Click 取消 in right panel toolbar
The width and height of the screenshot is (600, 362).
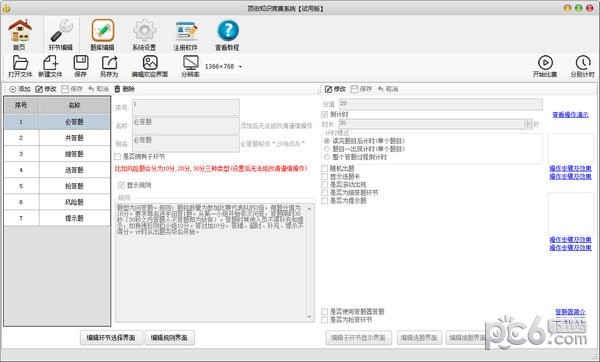388,89
